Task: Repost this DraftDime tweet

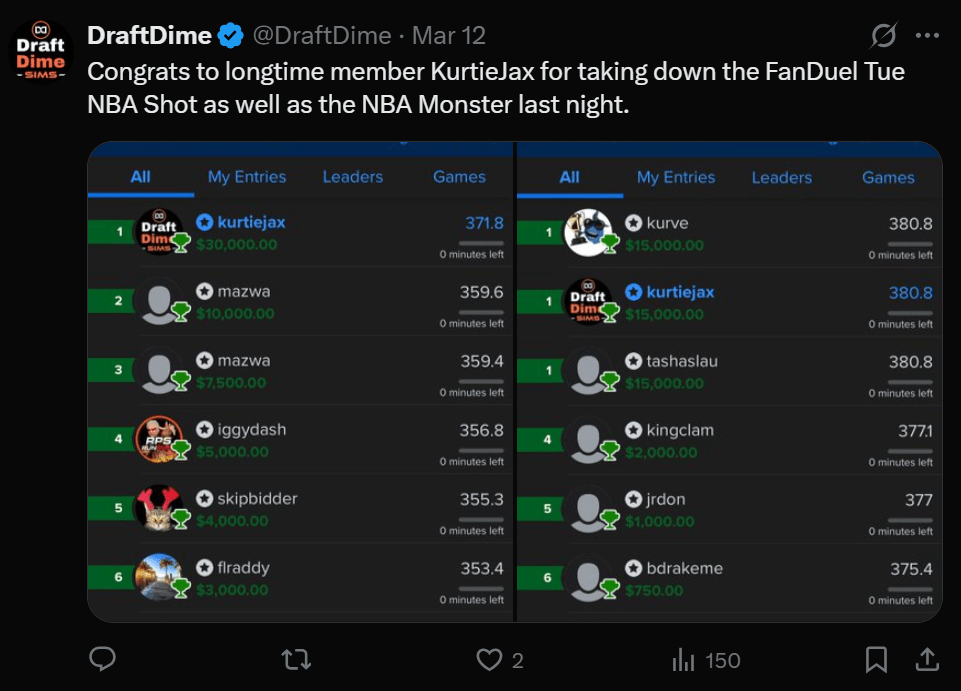Action: [296, 659]
